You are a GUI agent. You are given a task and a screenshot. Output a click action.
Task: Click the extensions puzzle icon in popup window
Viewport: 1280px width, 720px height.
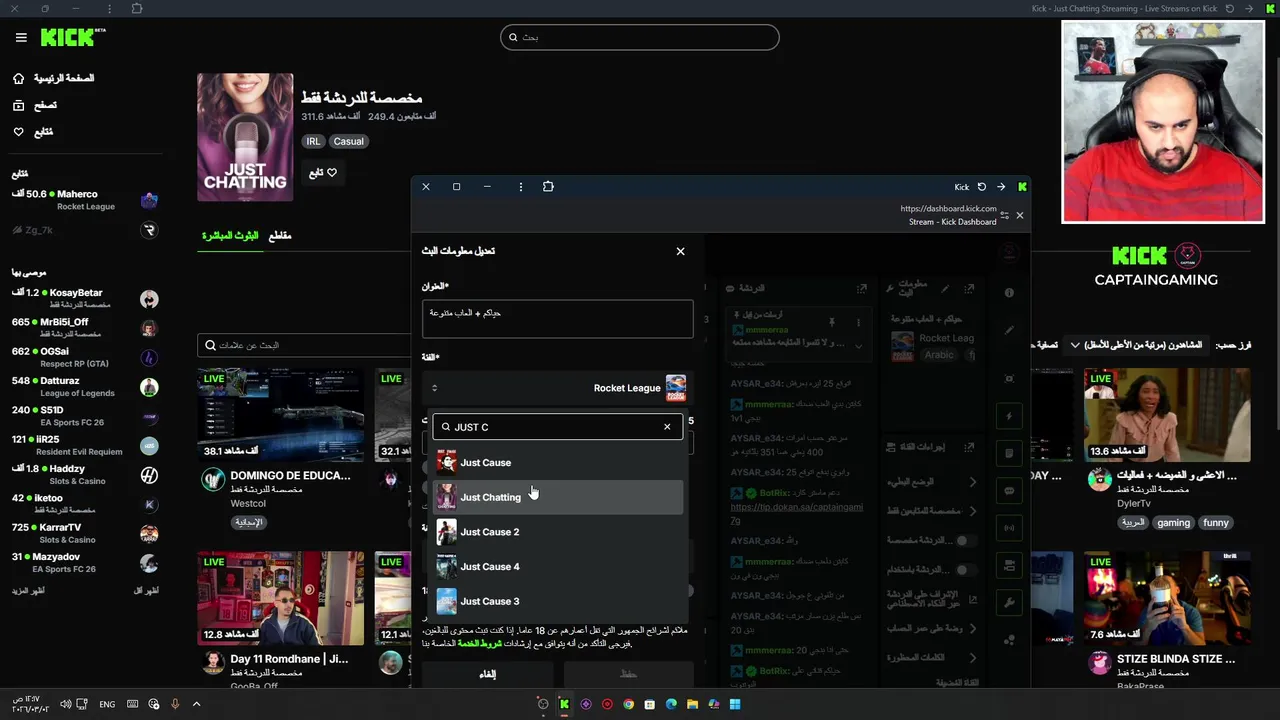point(548,187)
